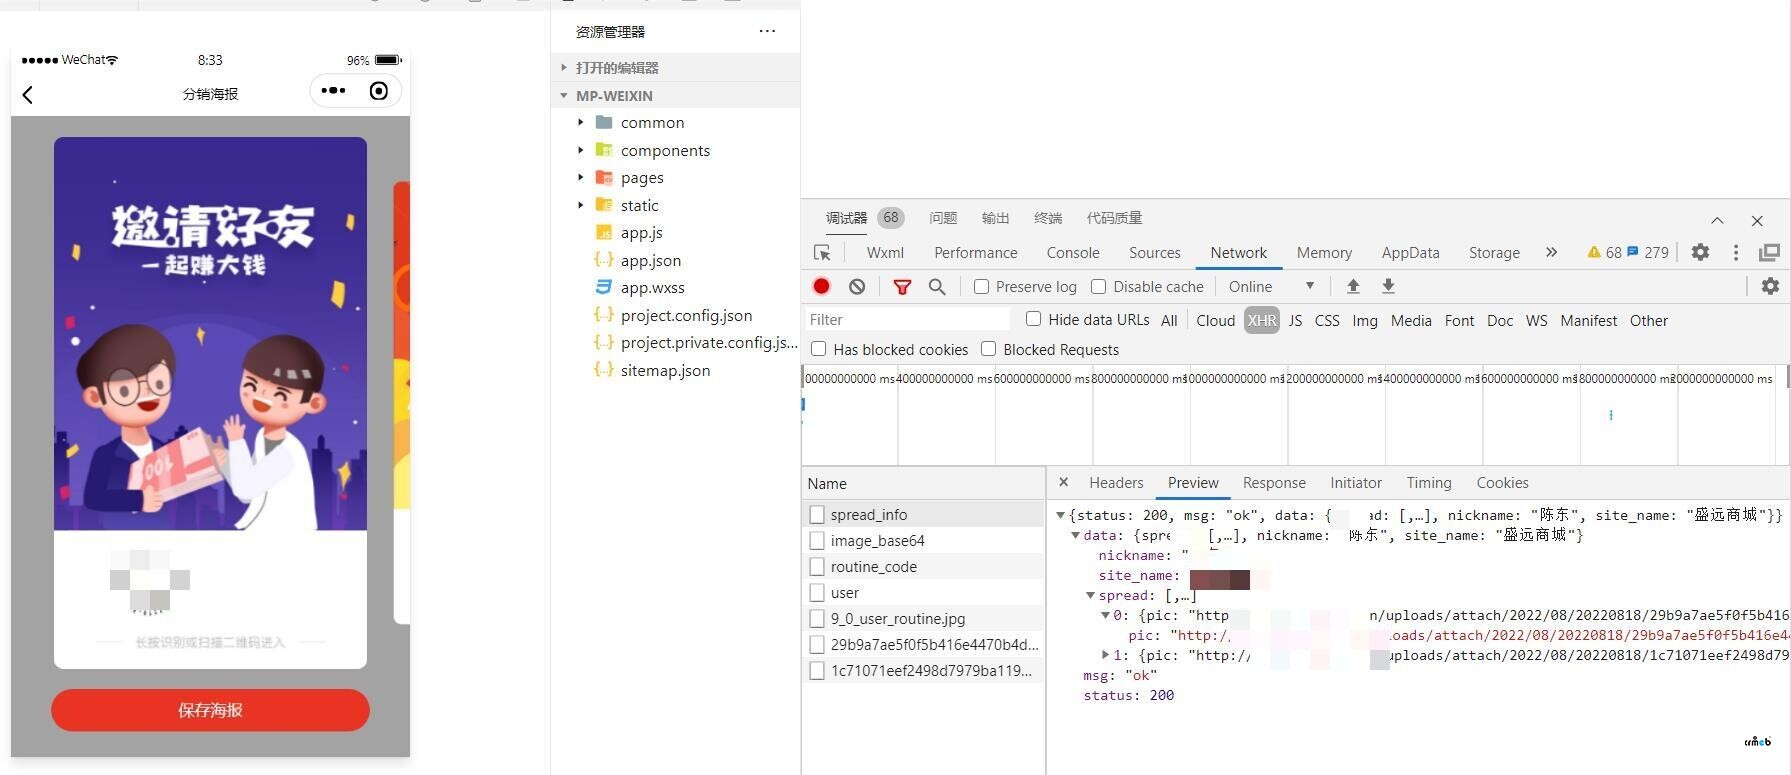Open the app.wxss stylesheet file
Screen dimensions: 1791x775
pos(652,287)
